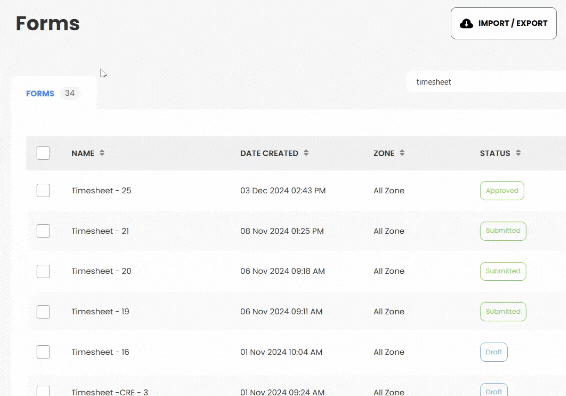The width and height of the screenshot is (566, 396).
Task: Open Timesheet - 25 form
Action: point(101,191)
